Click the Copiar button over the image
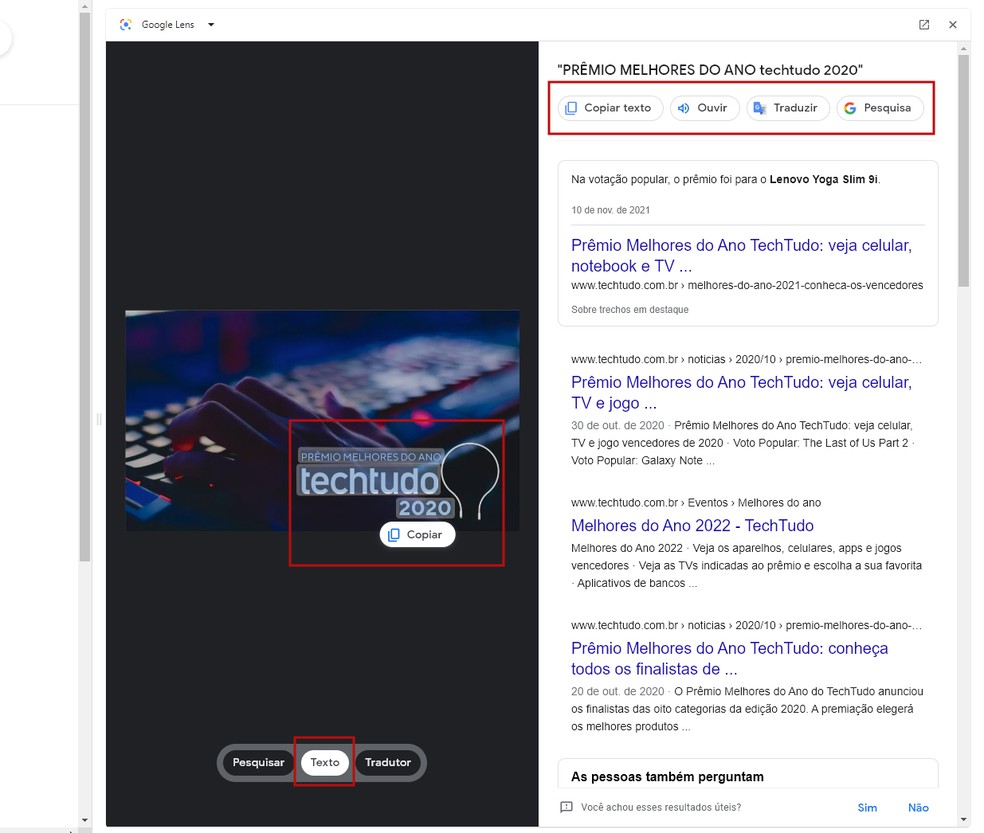 pos(417,535)
